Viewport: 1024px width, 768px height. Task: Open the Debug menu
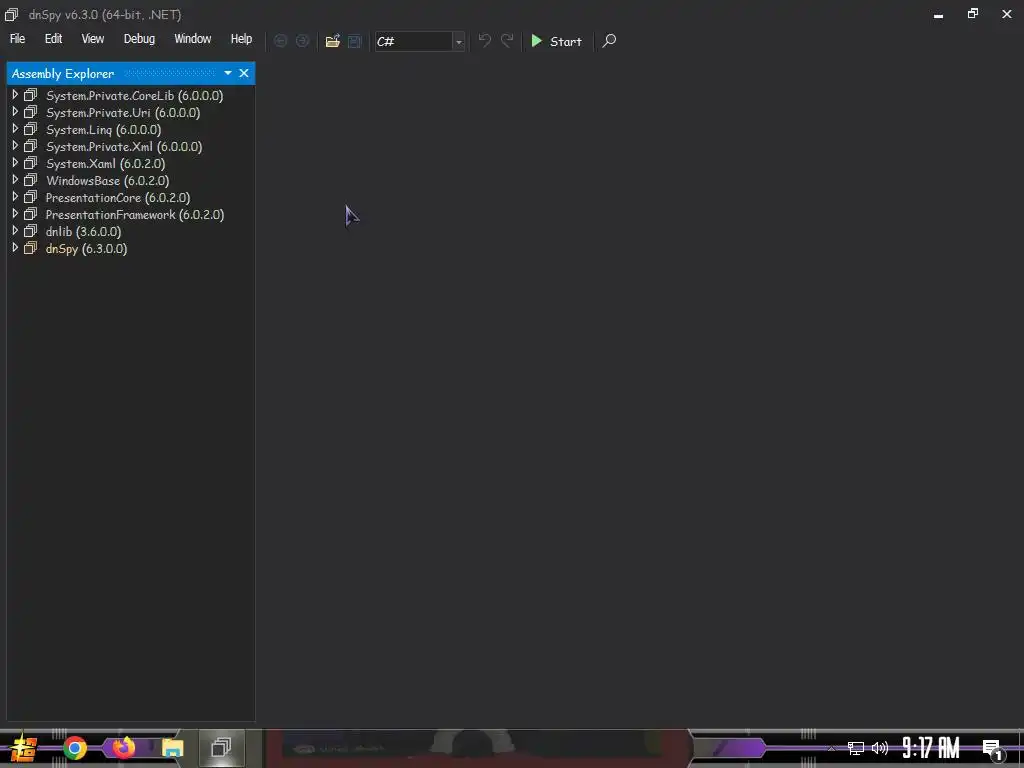click(x=139, y=39)
